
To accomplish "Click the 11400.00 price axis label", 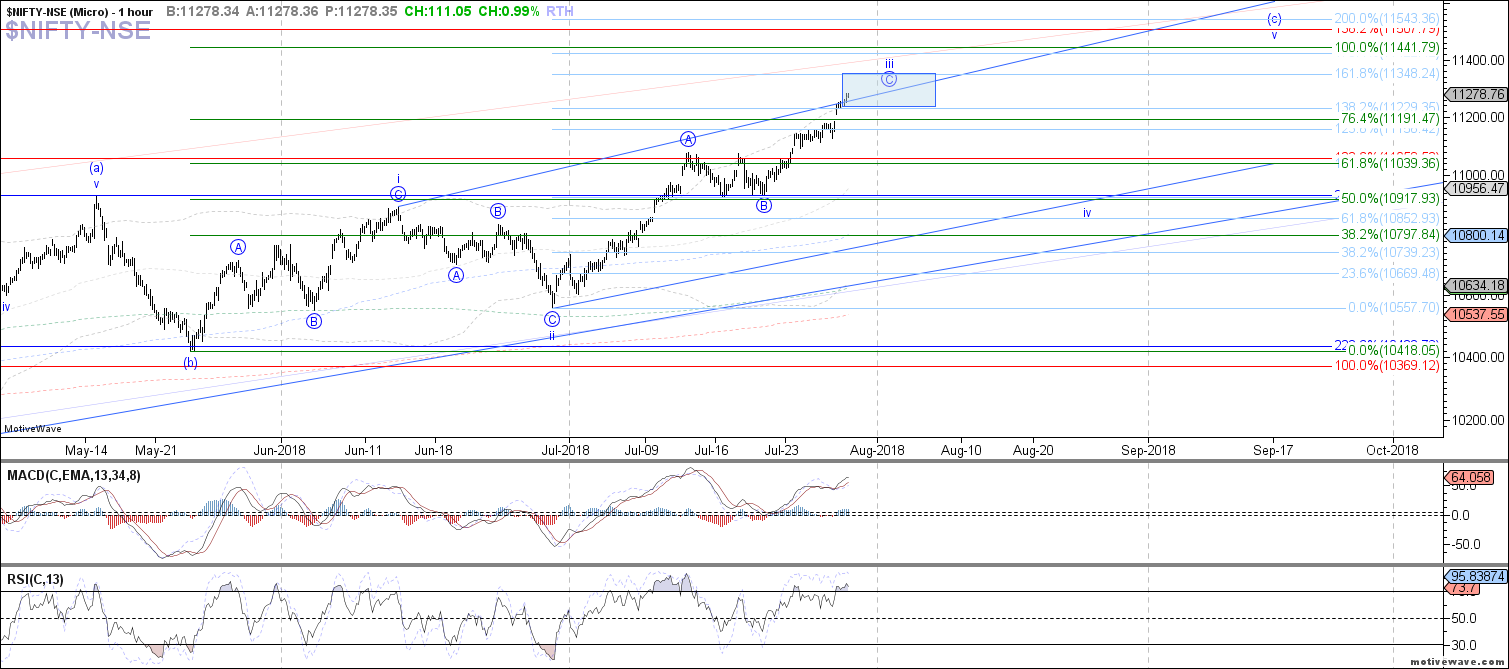I will click(1477, 61).
